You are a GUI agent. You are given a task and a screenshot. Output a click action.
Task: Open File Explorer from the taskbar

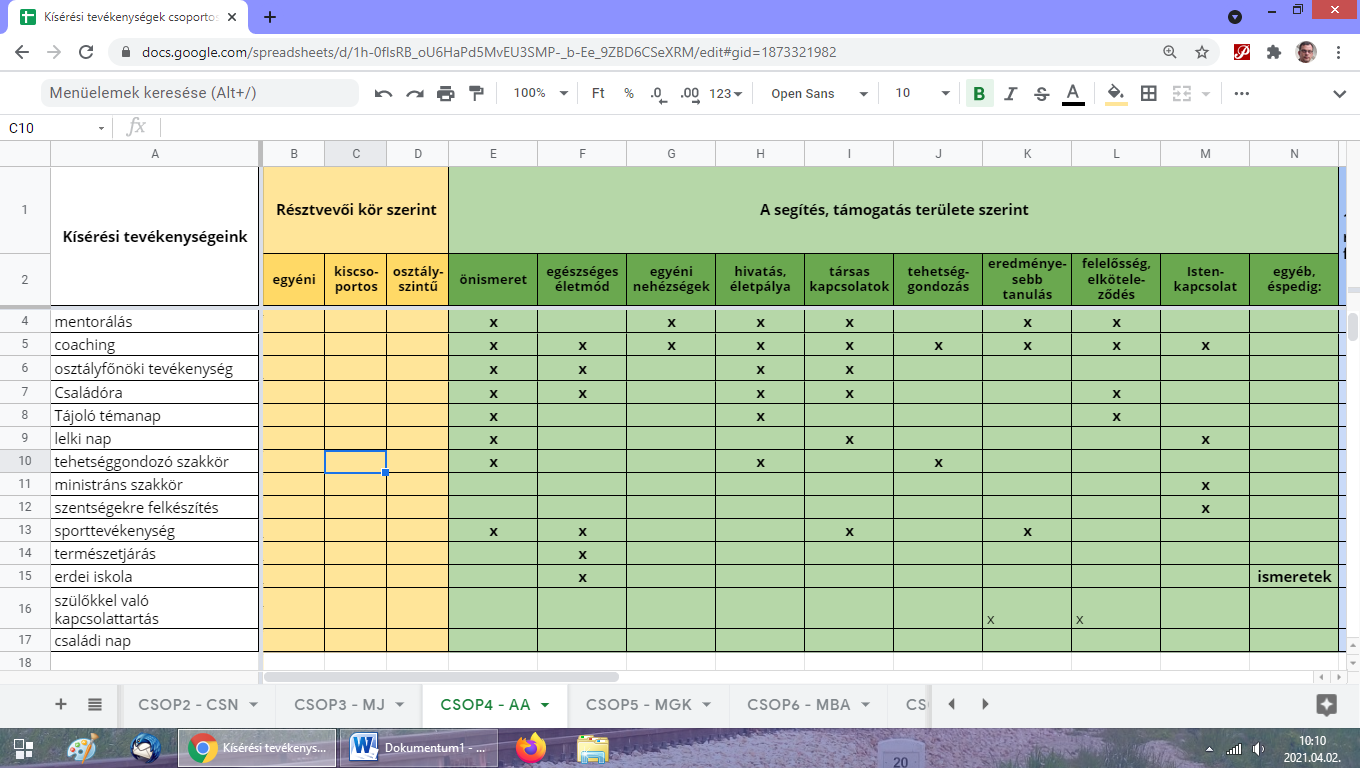pos(593,748)
